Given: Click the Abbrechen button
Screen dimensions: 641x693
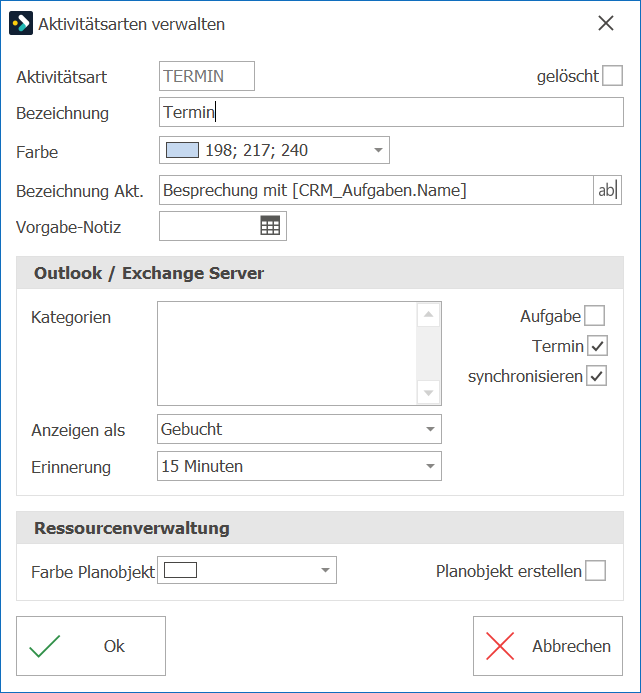Looking at the screenshot, I should coord(548,646).
